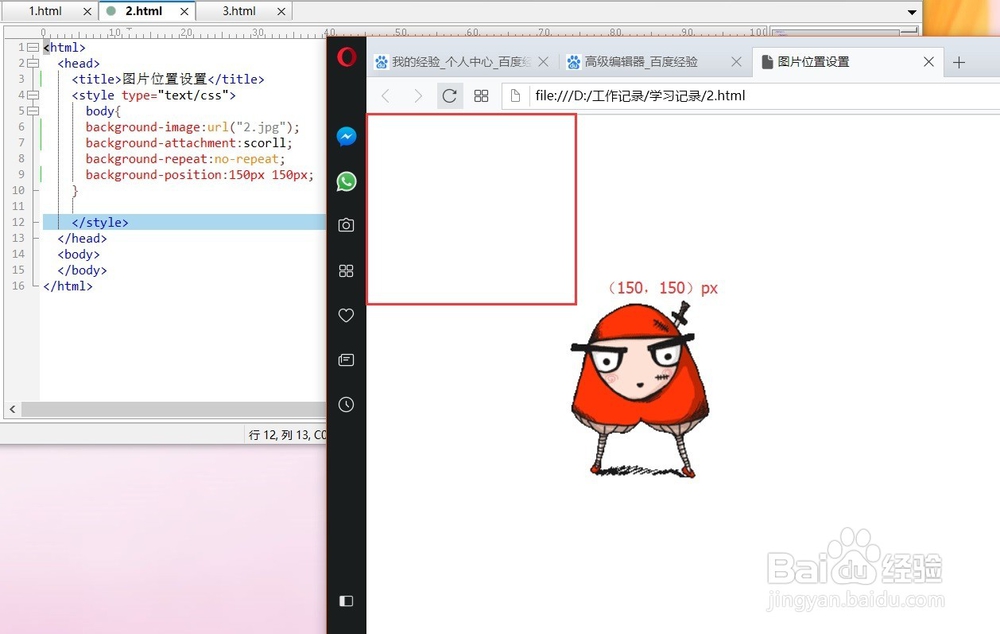
Task: Click the page info document icon in address bar
Action: tap(515, 96)
